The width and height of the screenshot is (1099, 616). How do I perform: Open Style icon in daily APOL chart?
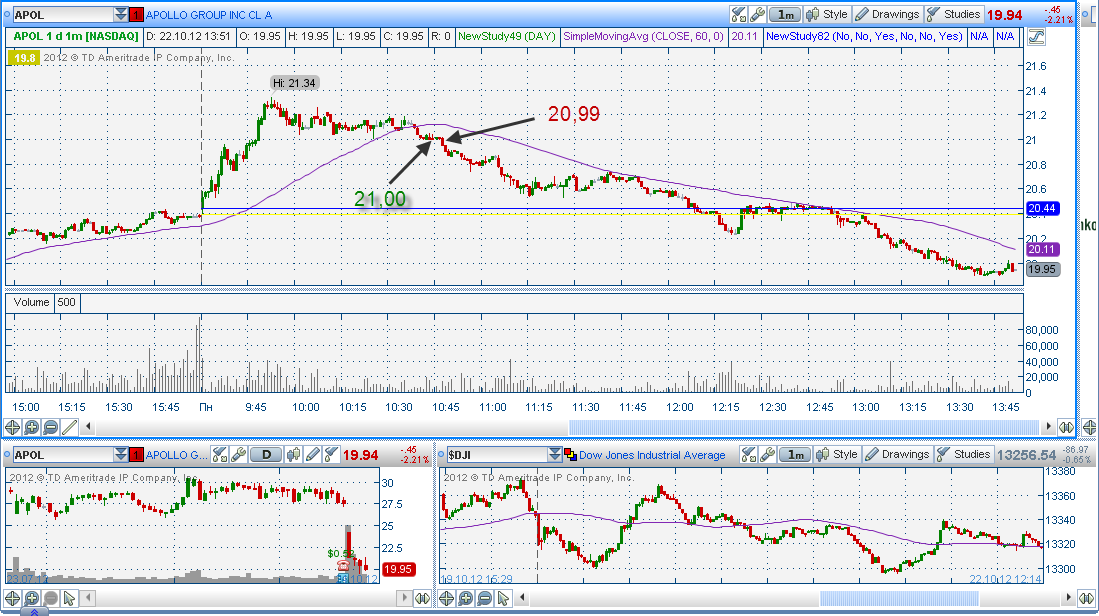pyautogui.click(x=294, y=455)
